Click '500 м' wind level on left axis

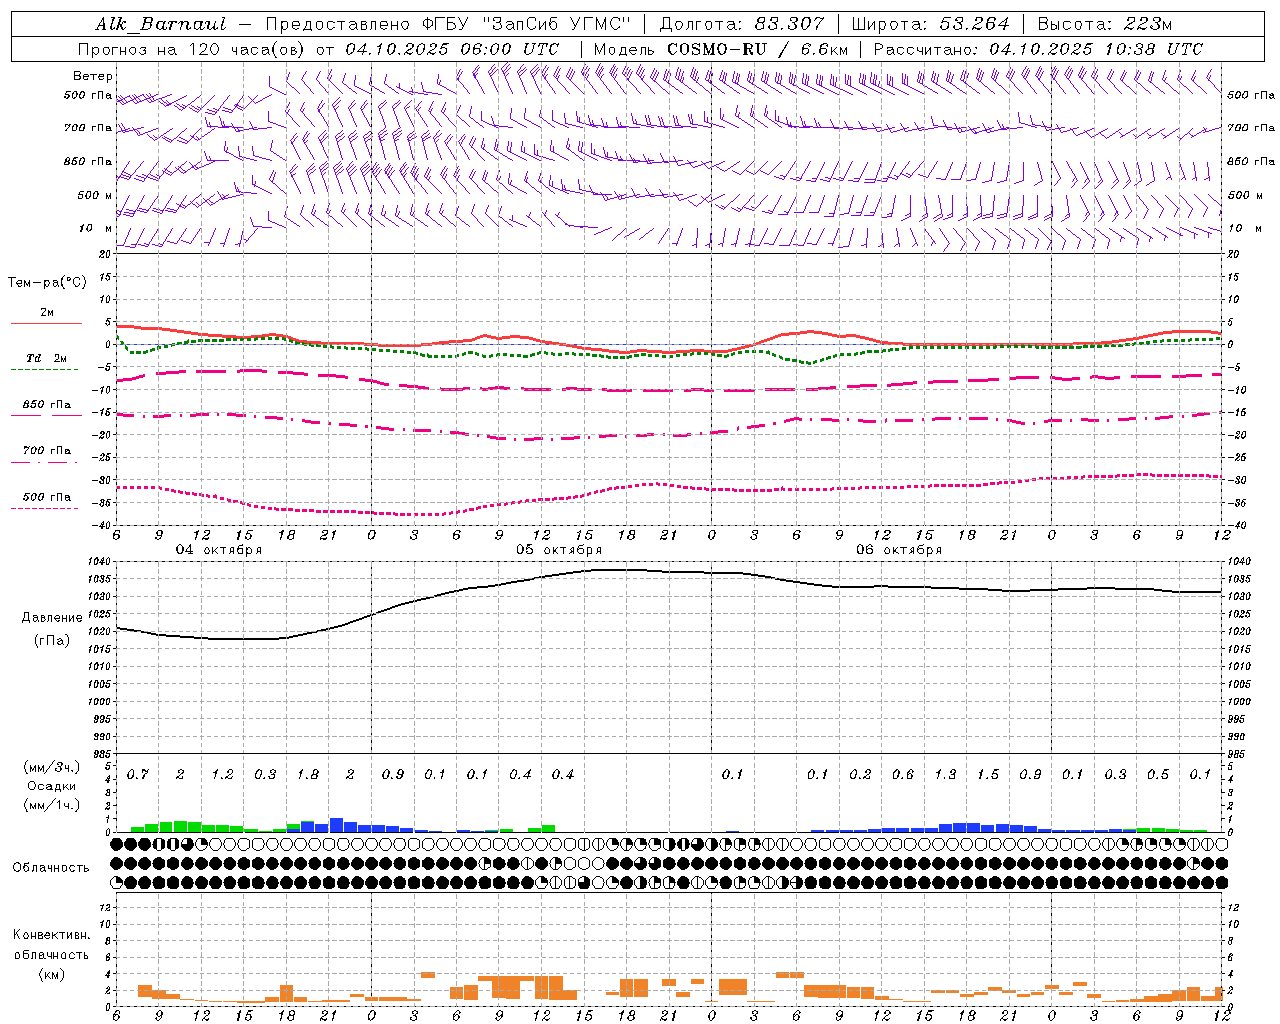(x=95, y=195)
